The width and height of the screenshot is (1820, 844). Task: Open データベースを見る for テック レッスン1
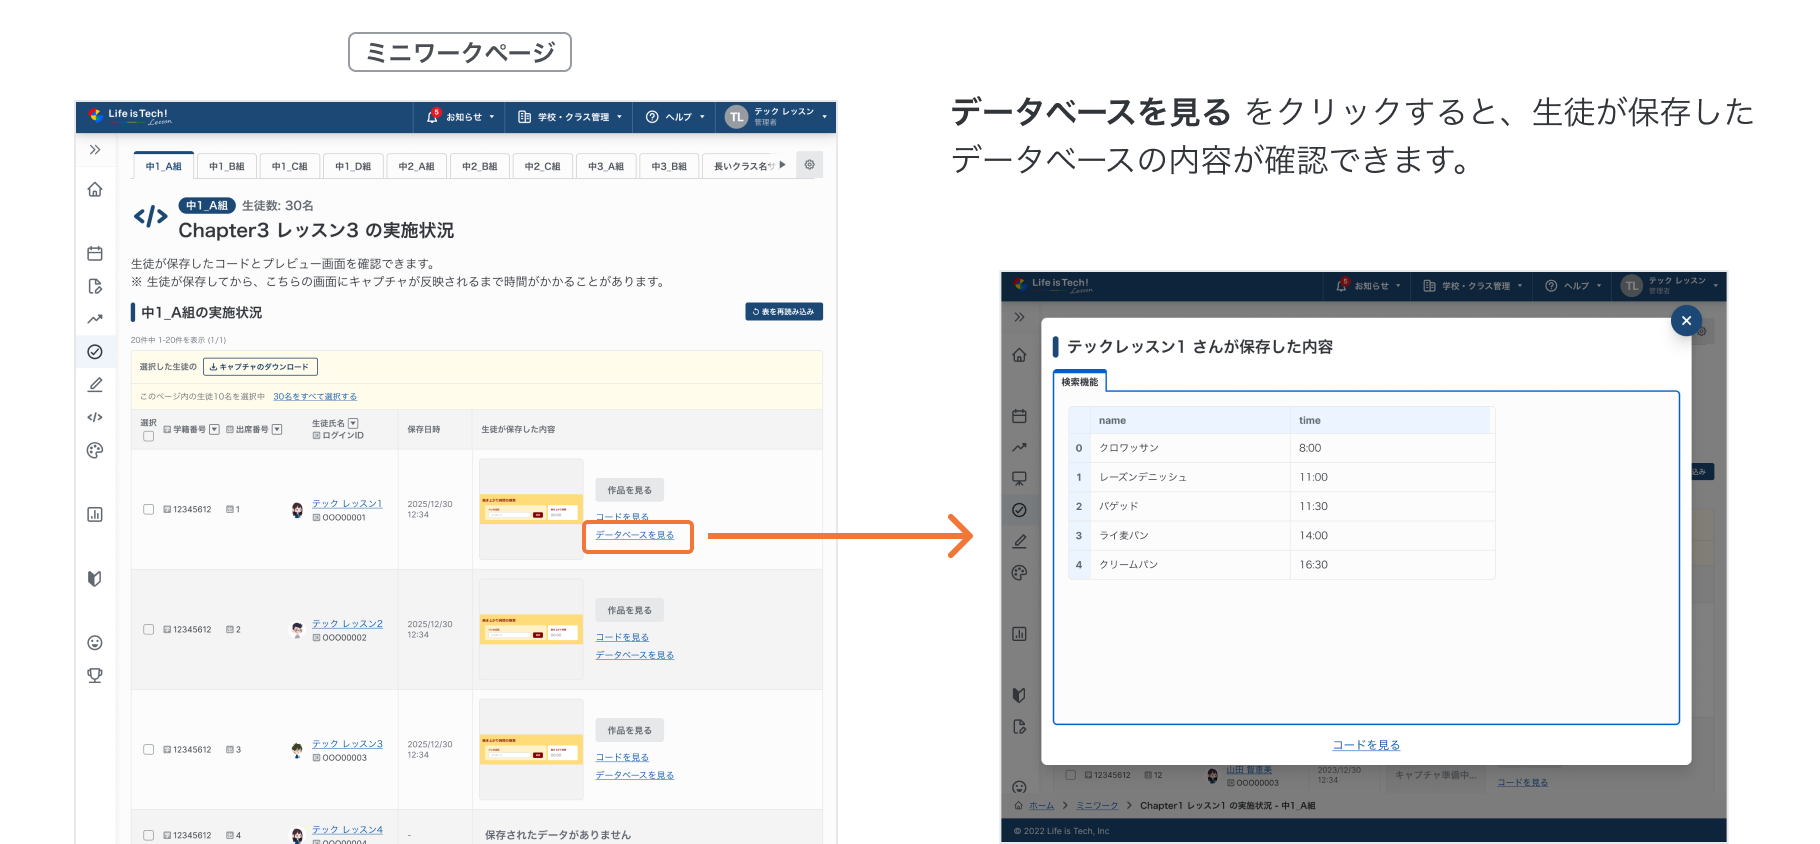point(635,535)
